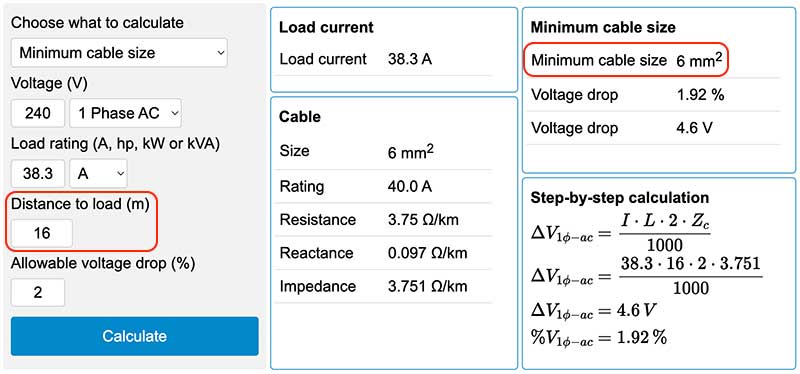Click the final %V 1.92 % formula line
The image size is (800, 374).
click(x=599, y=338)
